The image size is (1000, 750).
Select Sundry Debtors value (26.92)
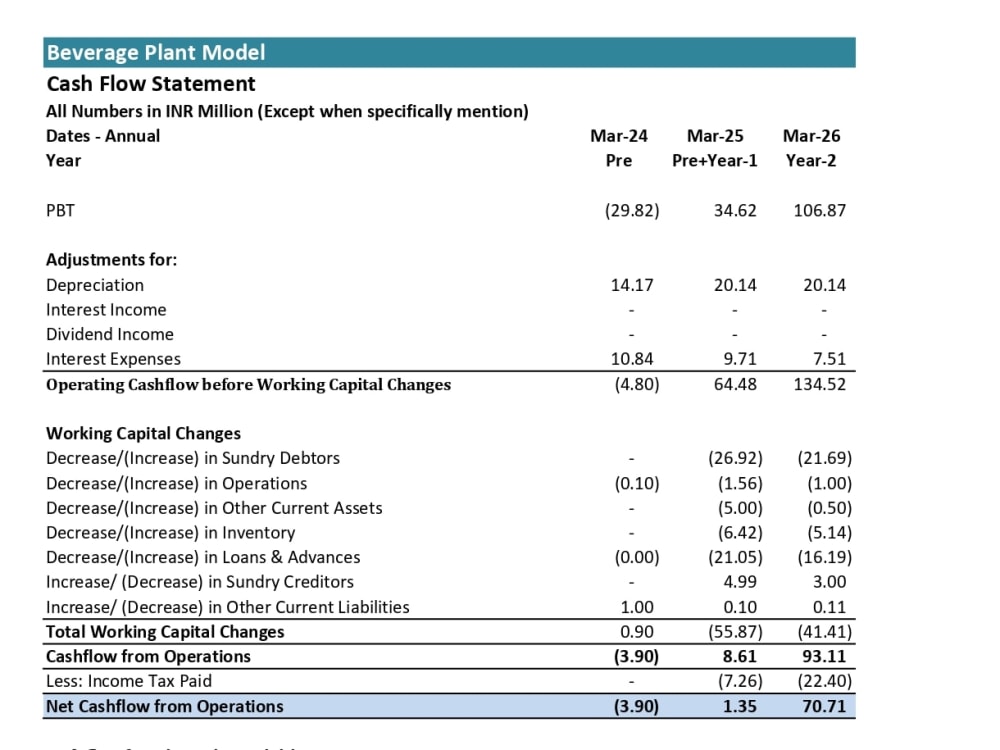tap(735, 459)
